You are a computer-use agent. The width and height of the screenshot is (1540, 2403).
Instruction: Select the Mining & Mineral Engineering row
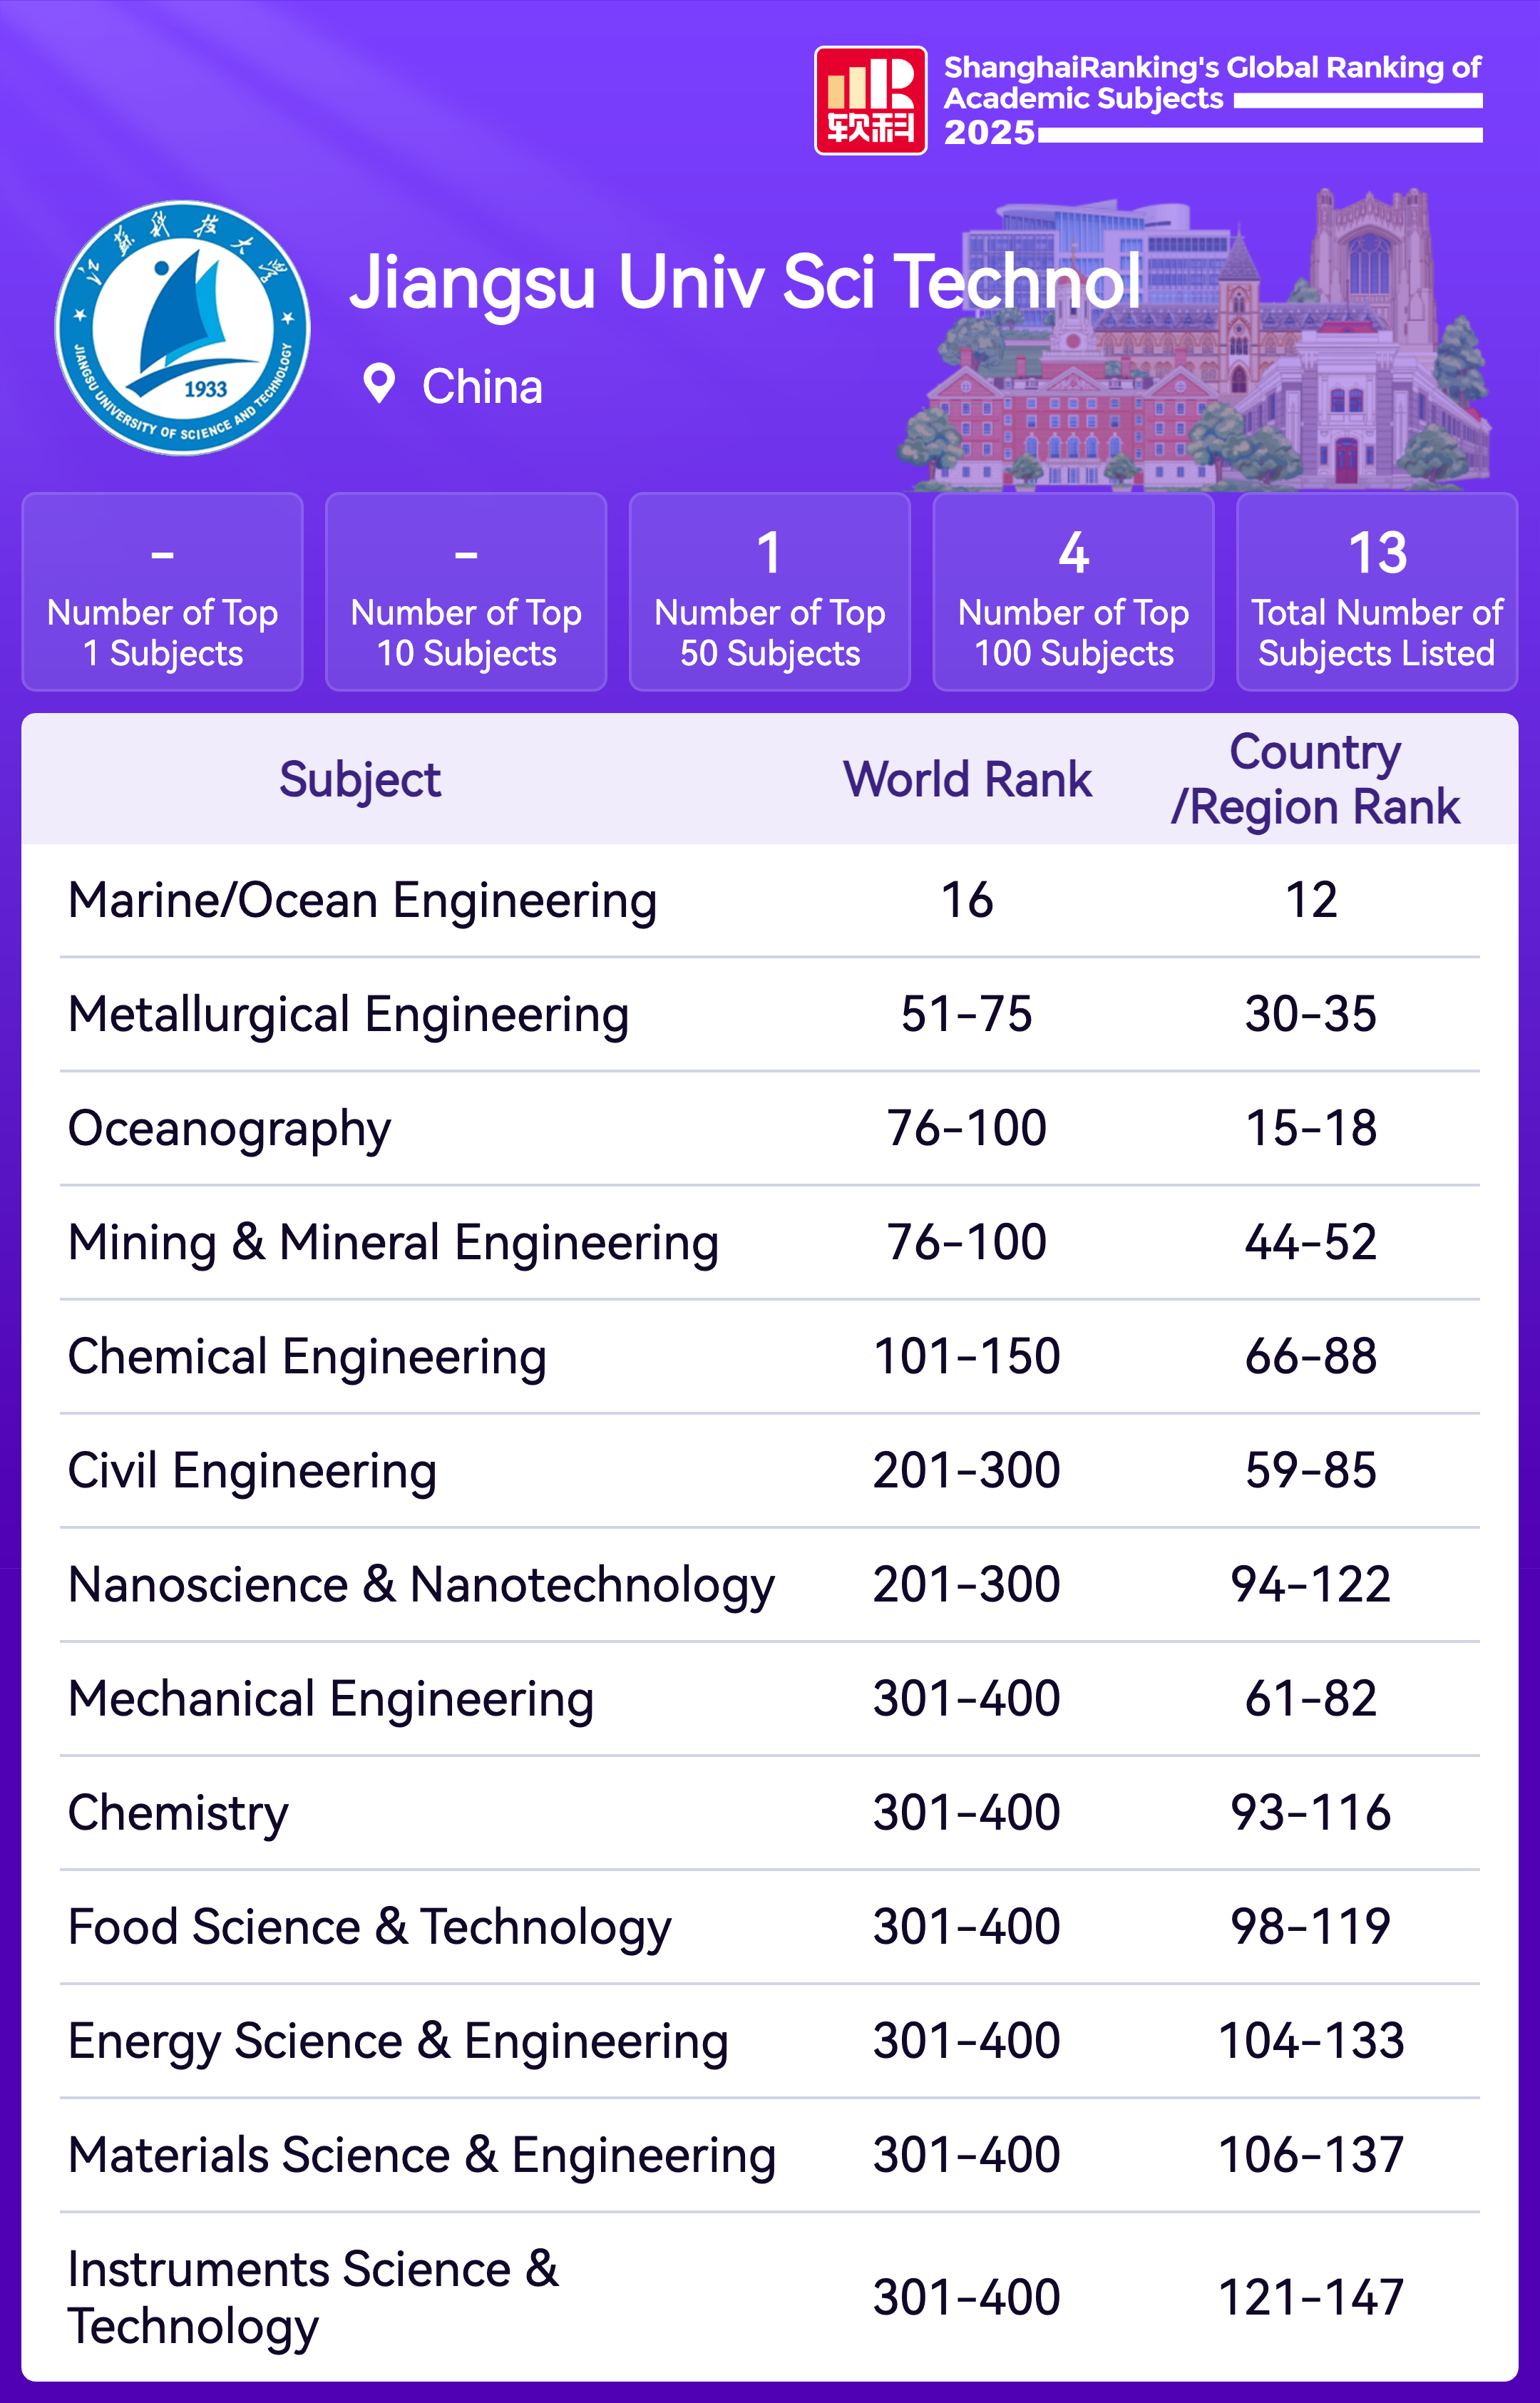(x=393, y=1243)
